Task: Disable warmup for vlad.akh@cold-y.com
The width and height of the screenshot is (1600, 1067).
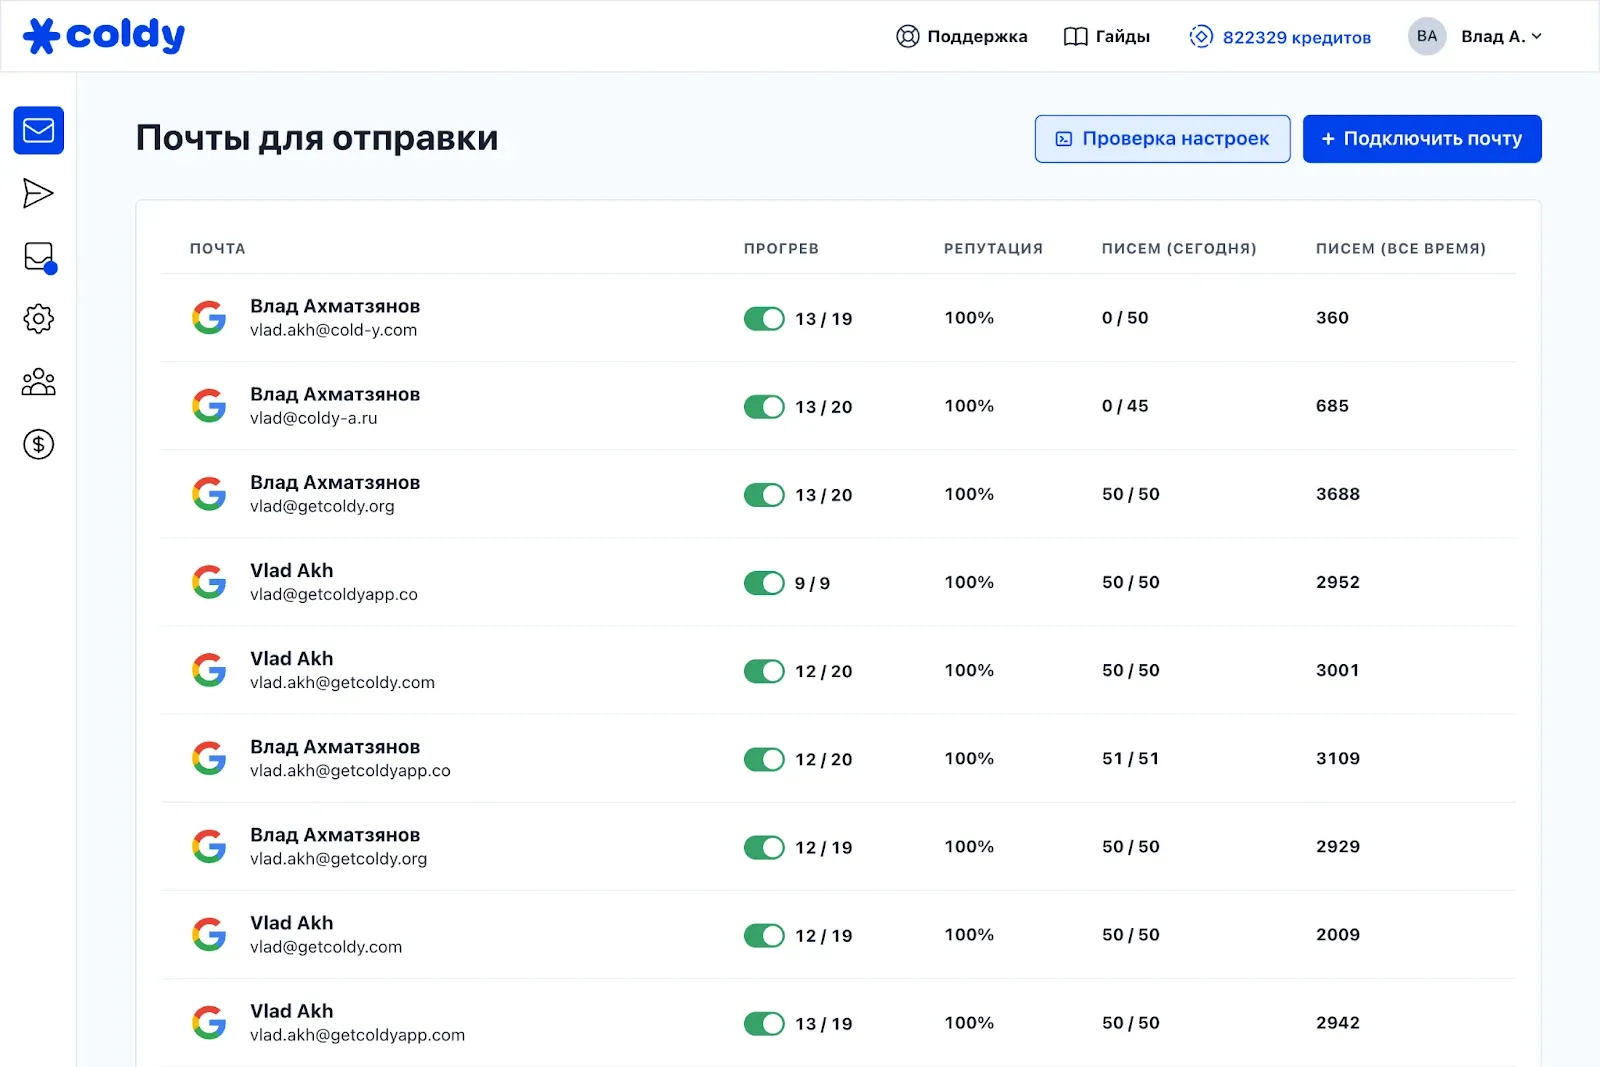Action: click(x=764, y=318)
